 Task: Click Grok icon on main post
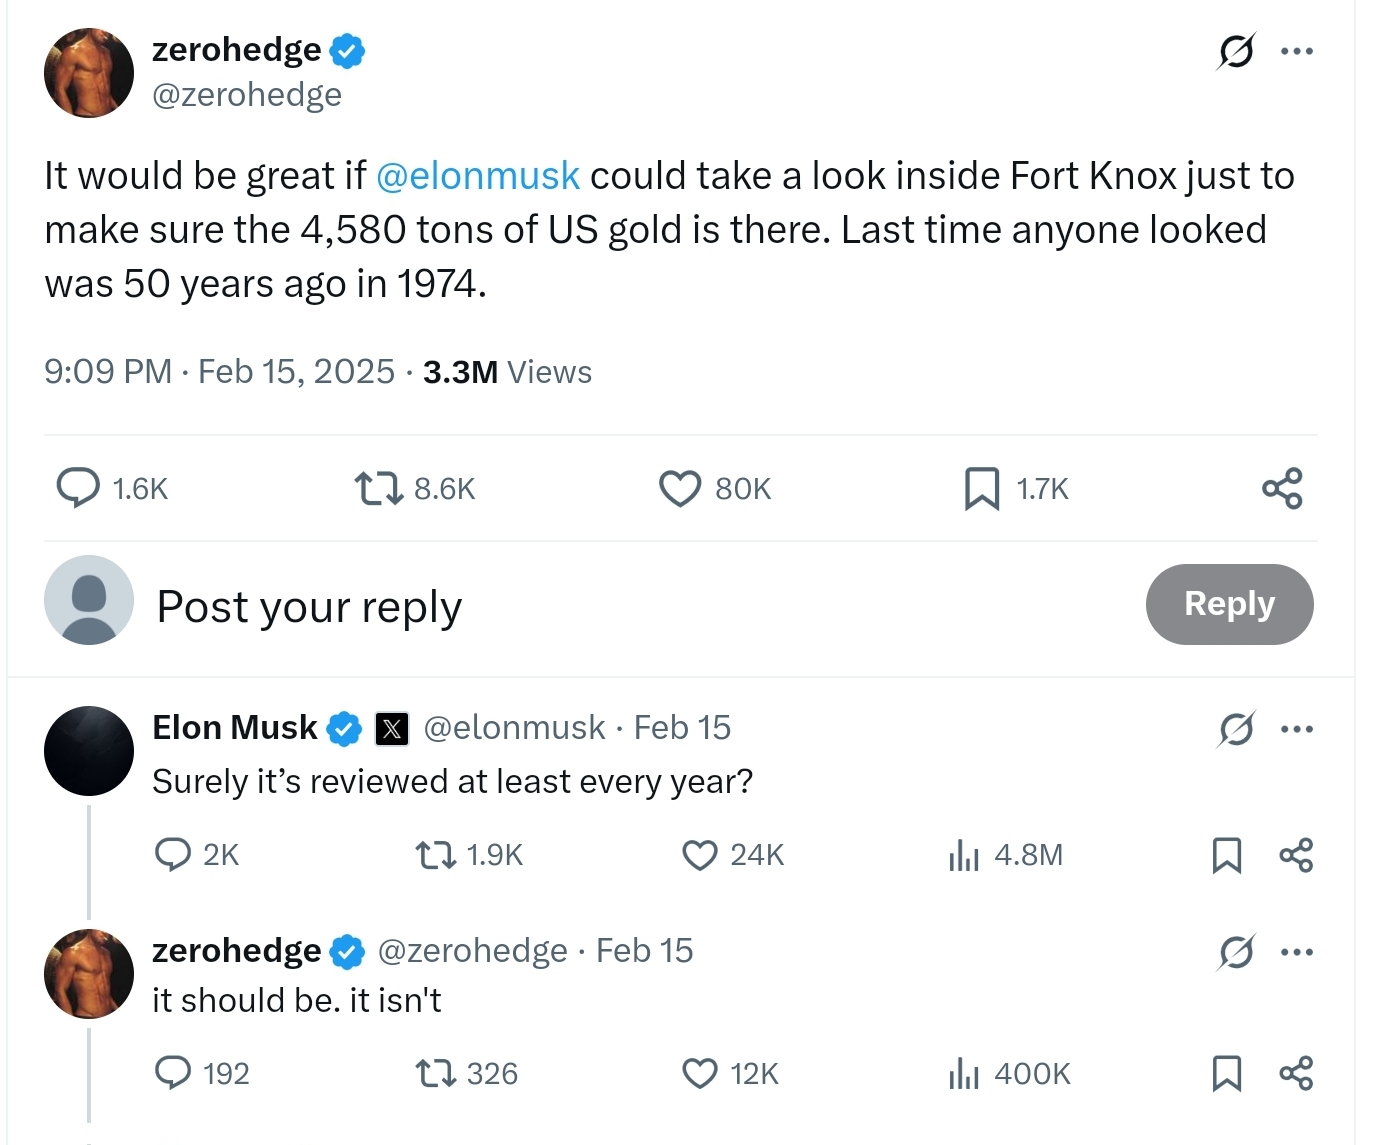(x=1236, y=51)
